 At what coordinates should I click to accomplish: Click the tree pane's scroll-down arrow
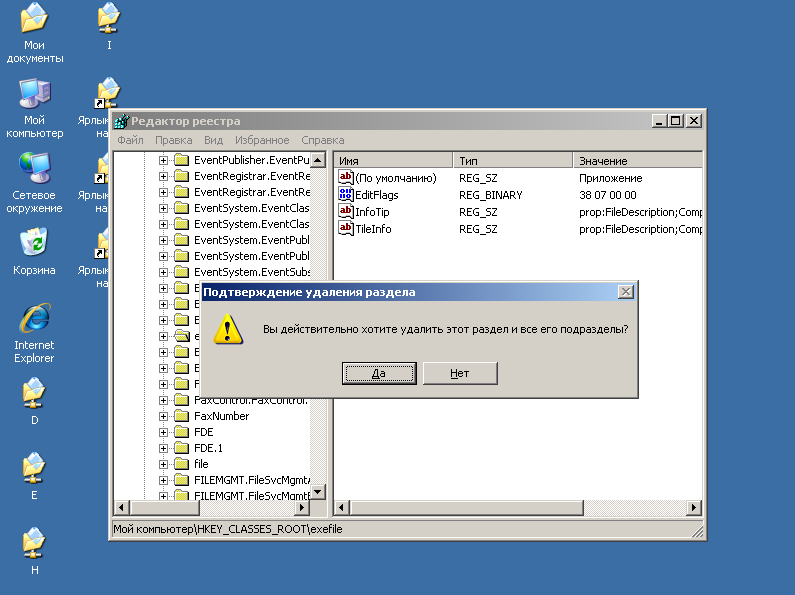coord(318,492)
